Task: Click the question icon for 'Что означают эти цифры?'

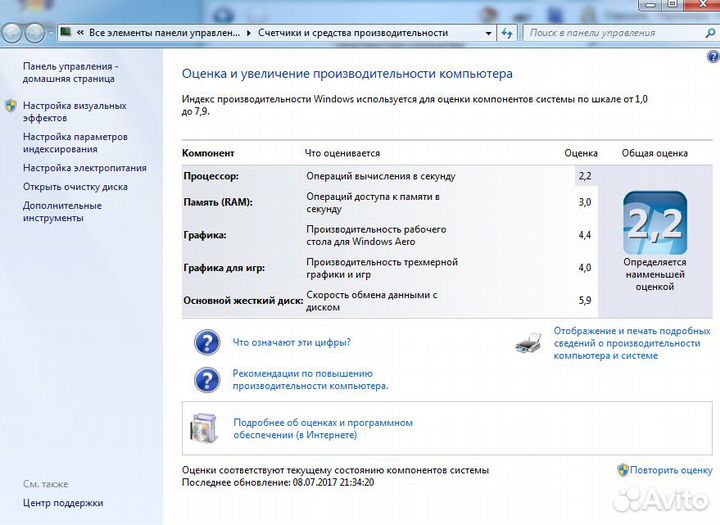Action: coord(207,342)
